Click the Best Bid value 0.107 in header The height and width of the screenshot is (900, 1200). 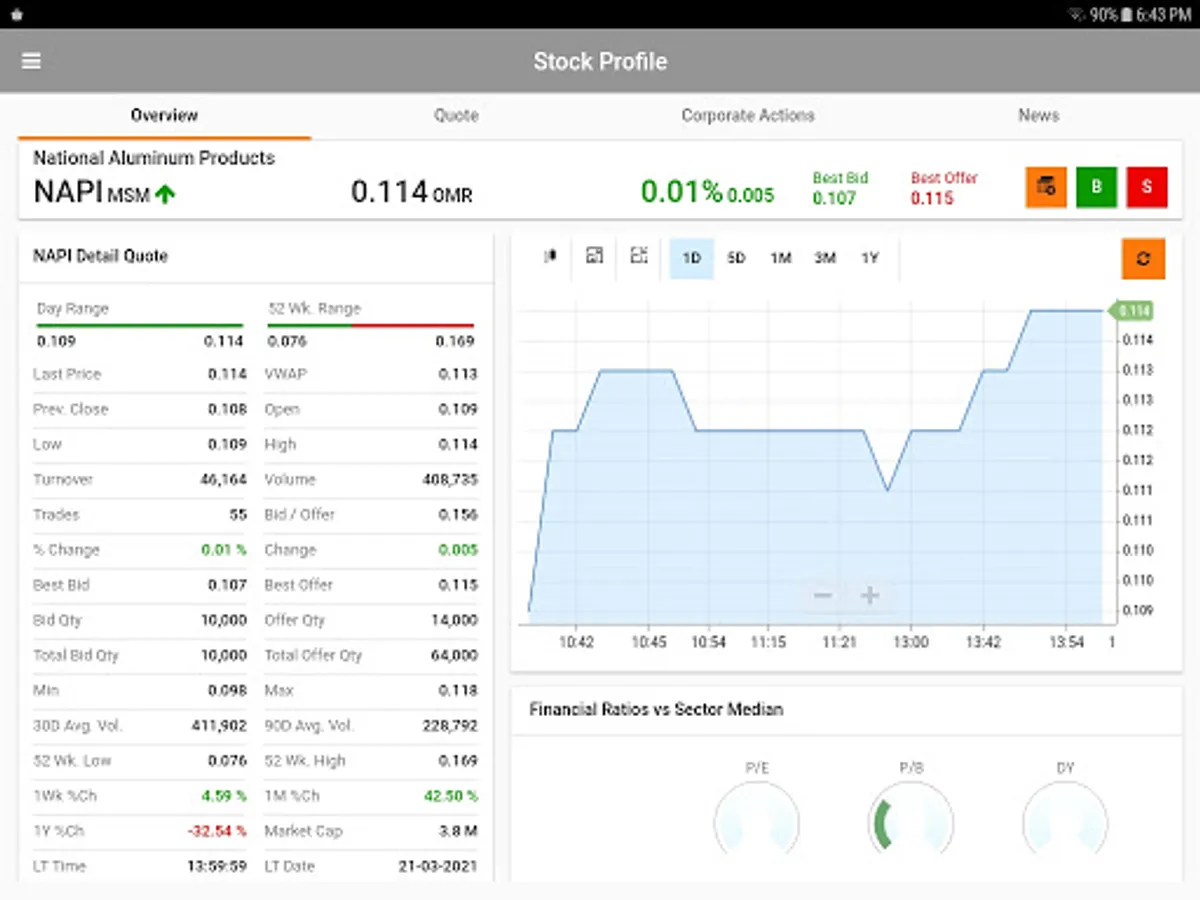point(834,198)
